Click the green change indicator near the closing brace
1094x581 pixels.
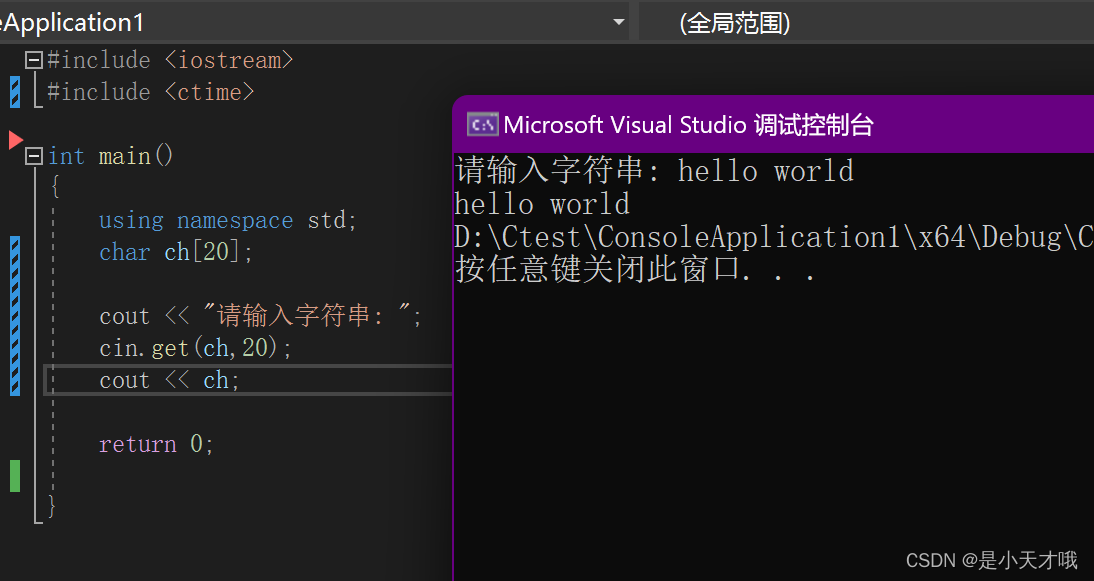coord(13,478)
